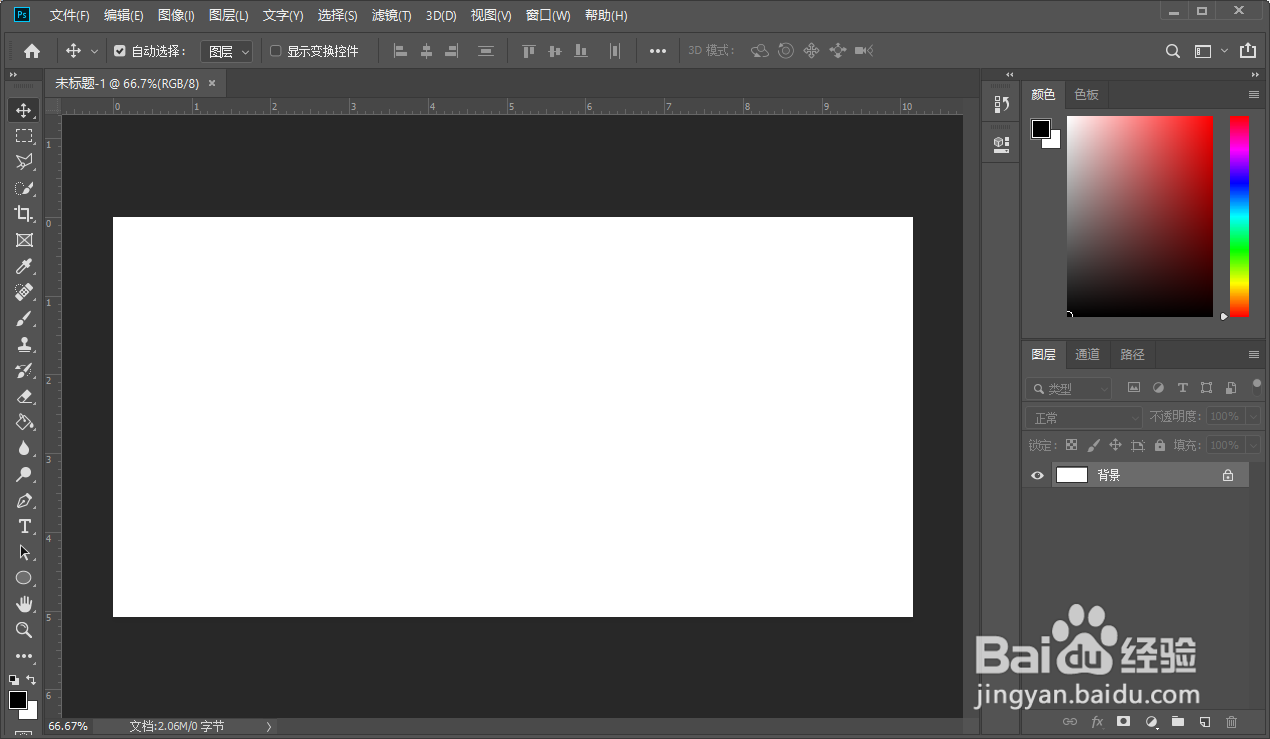Select the Eraser tool
This screenshot has width=1270, height=739.
click(24, 396)
